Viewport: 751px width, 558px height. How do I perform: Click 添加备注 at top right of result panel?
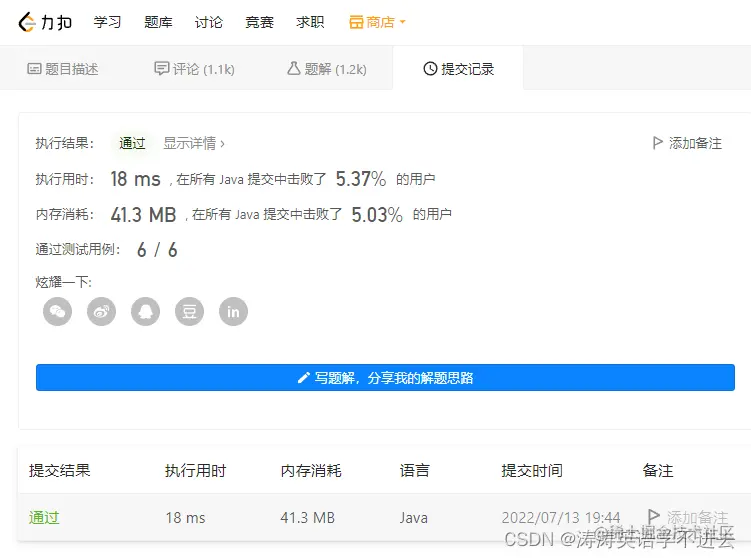(687, 143)
